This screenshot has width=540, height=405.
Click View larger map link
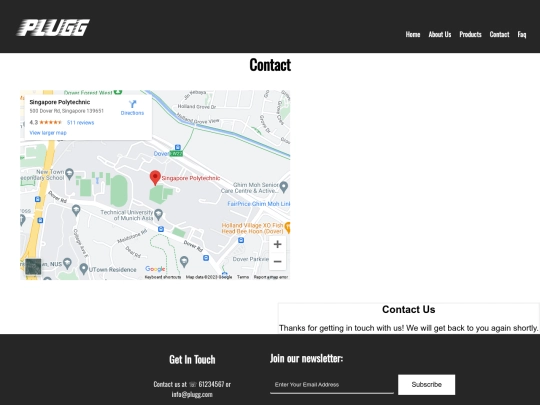(48, 133)
